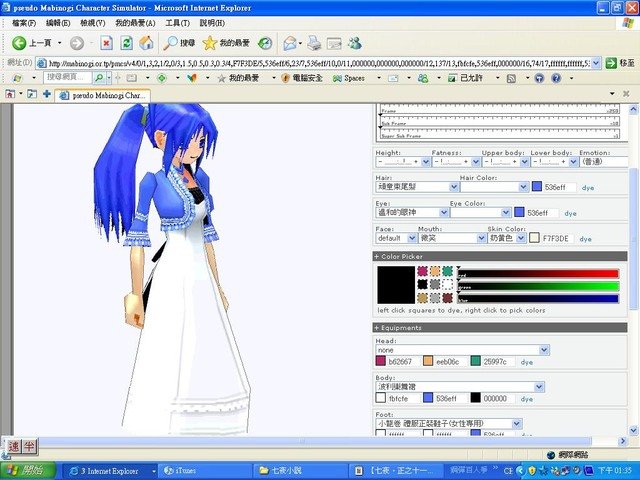This screenshot has height=480, width=640.
Task: Click dye link next to Skin color
Action: tap(585, 239)
